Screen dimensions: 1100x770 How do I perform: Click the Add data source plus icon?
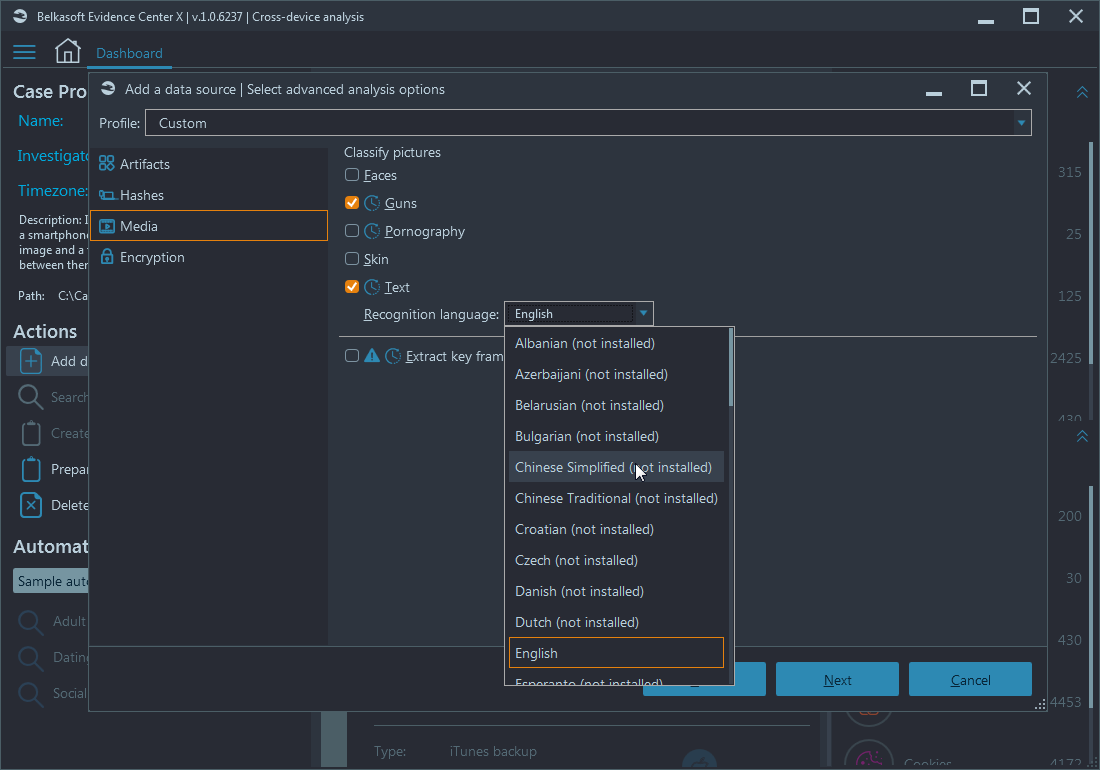point(31,361)
